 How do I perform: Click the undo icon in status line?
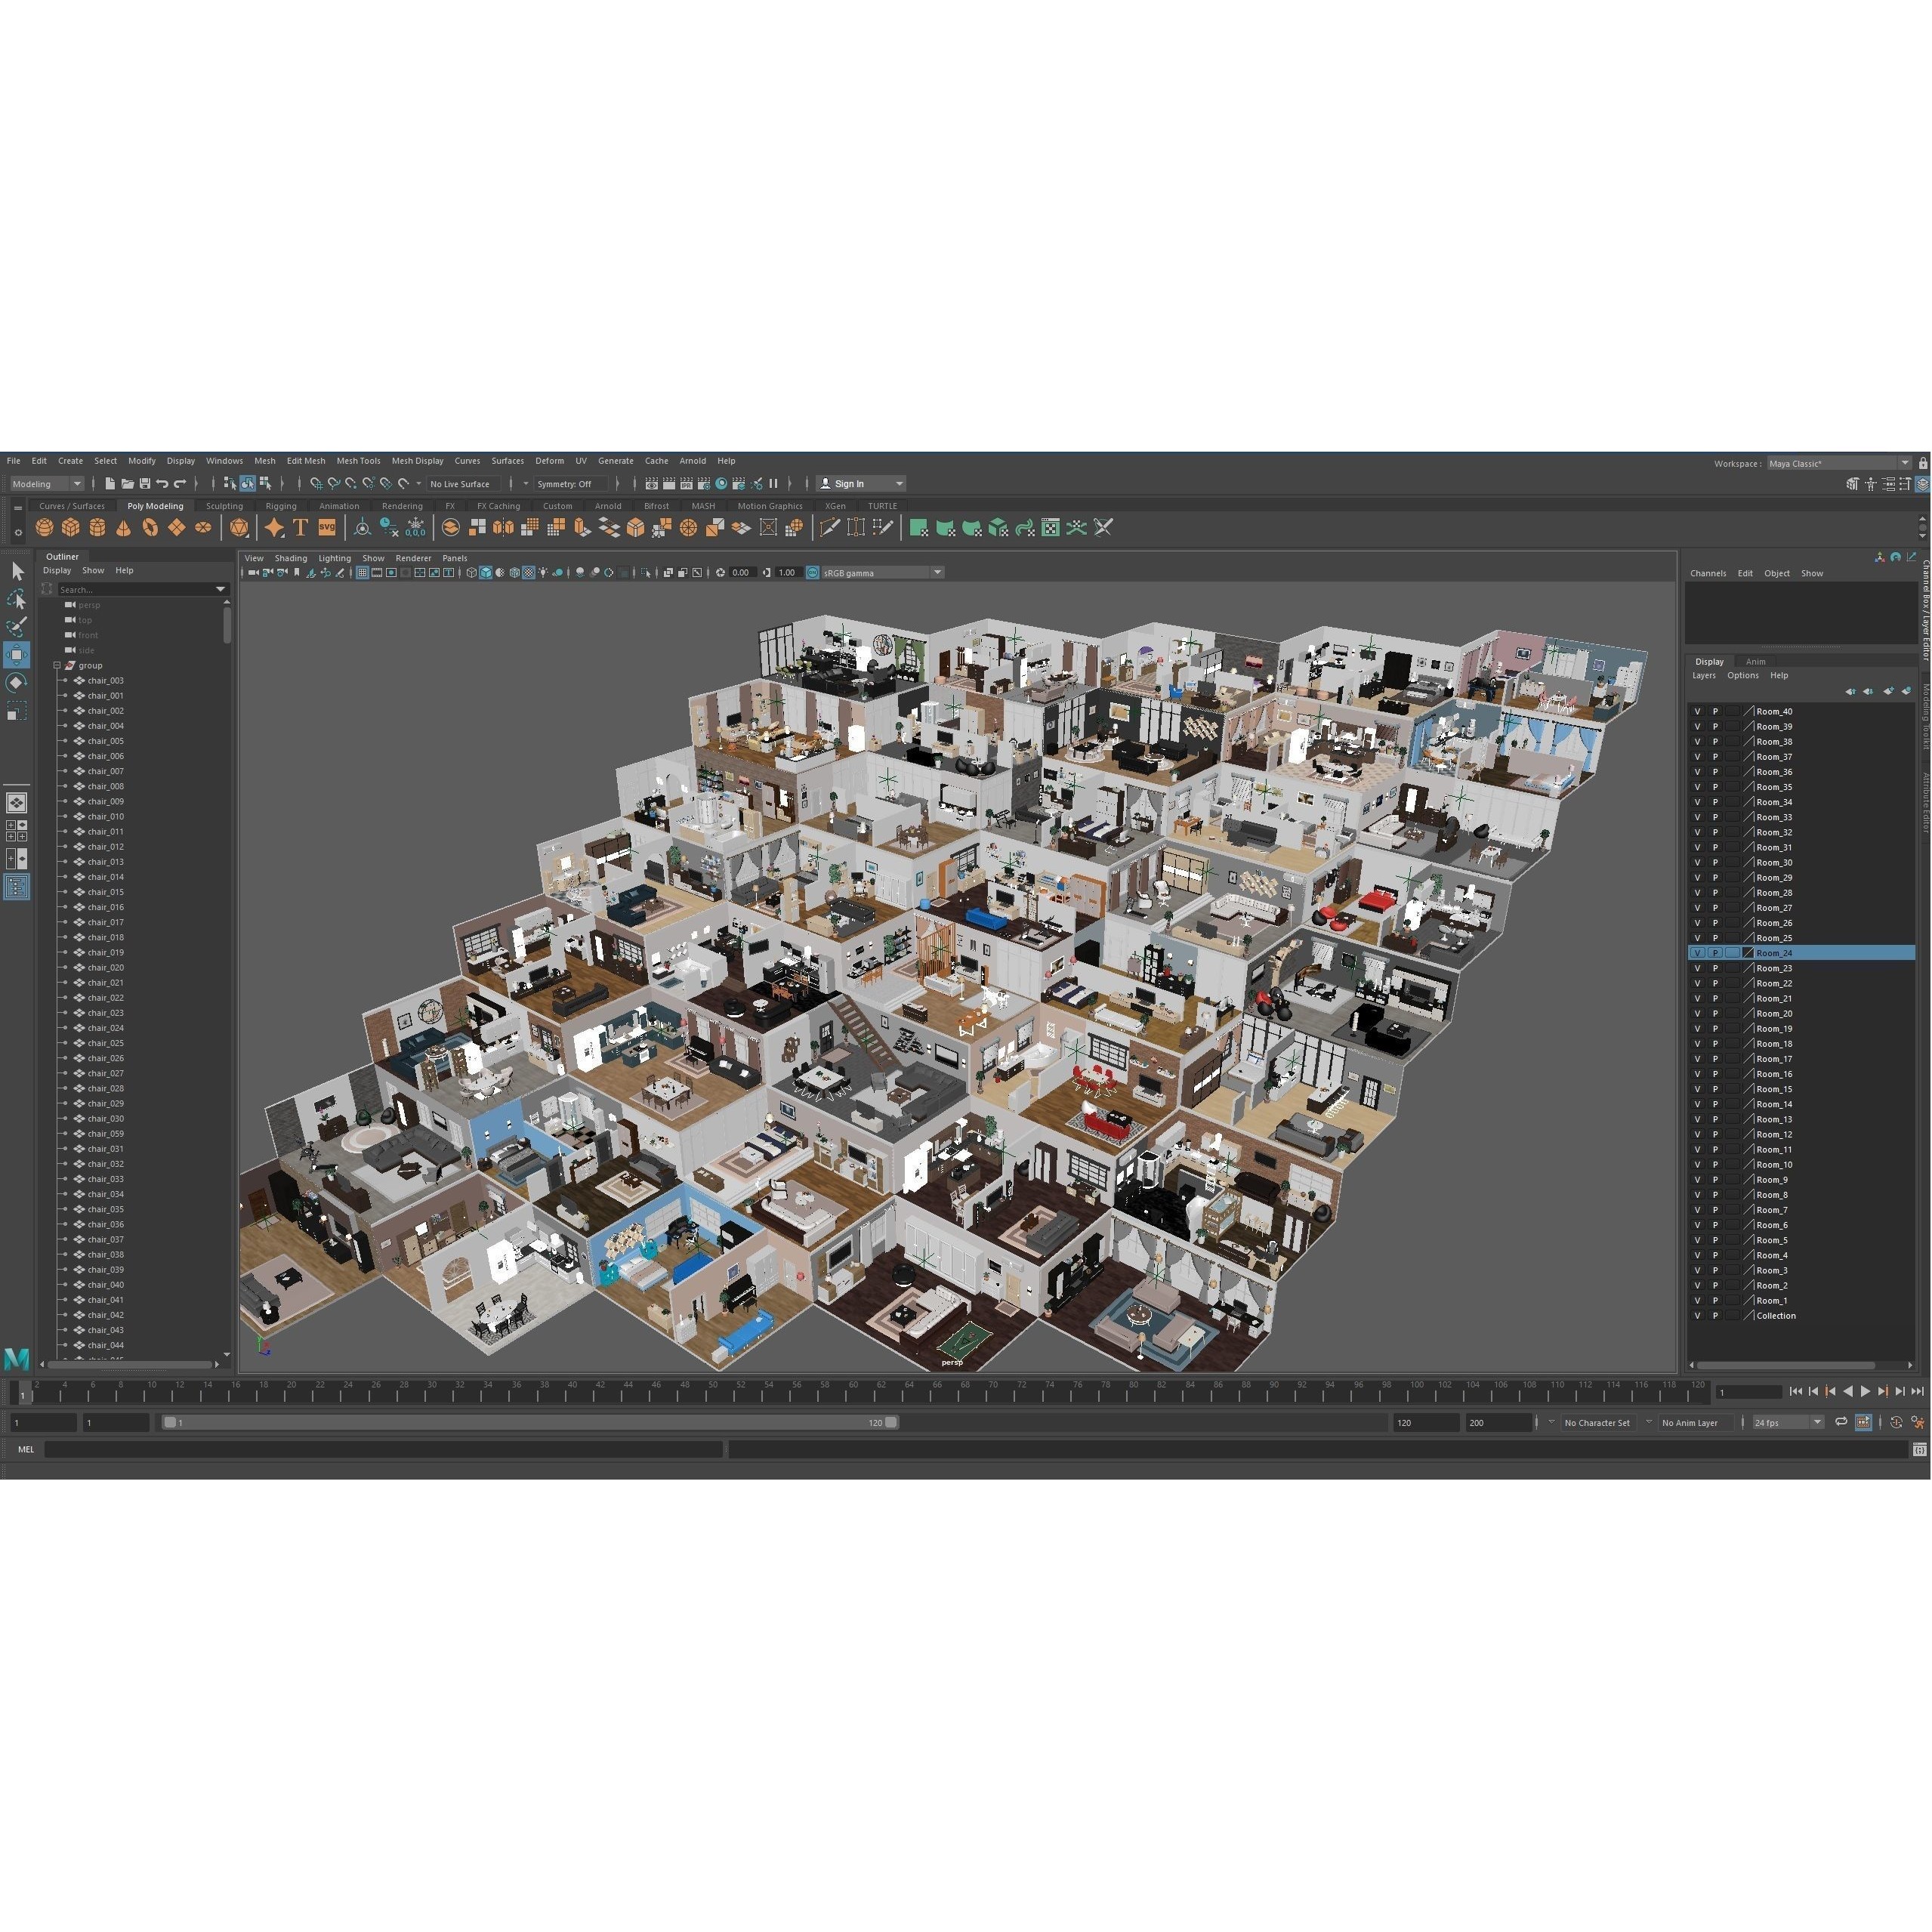162,484
